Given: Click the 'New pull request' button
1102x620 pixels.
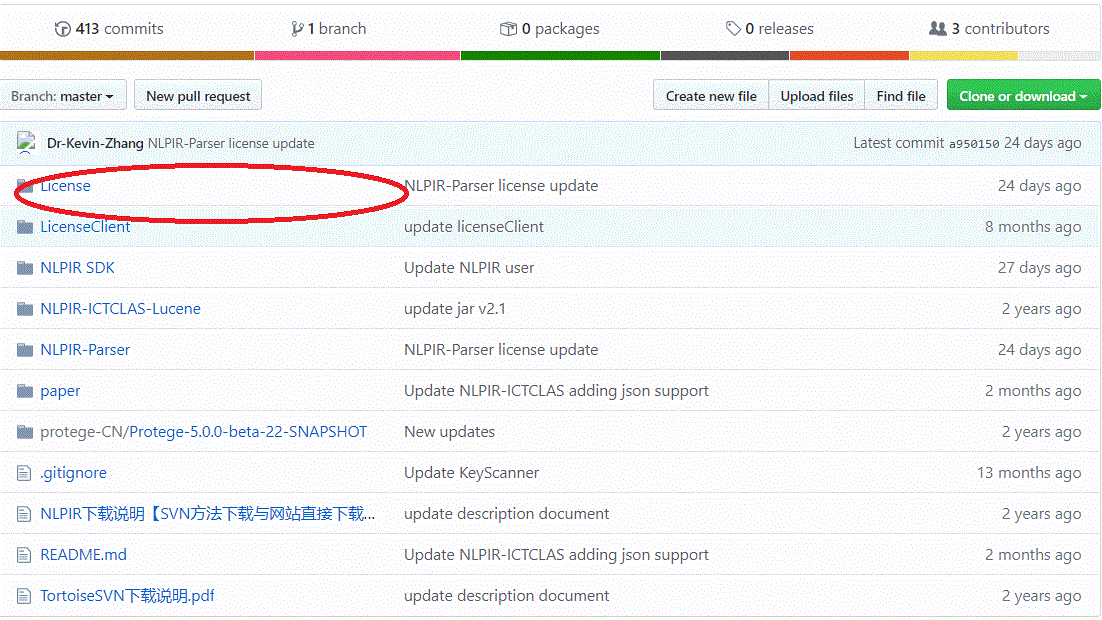Looking at the screenshot, I should coord(197,95).
